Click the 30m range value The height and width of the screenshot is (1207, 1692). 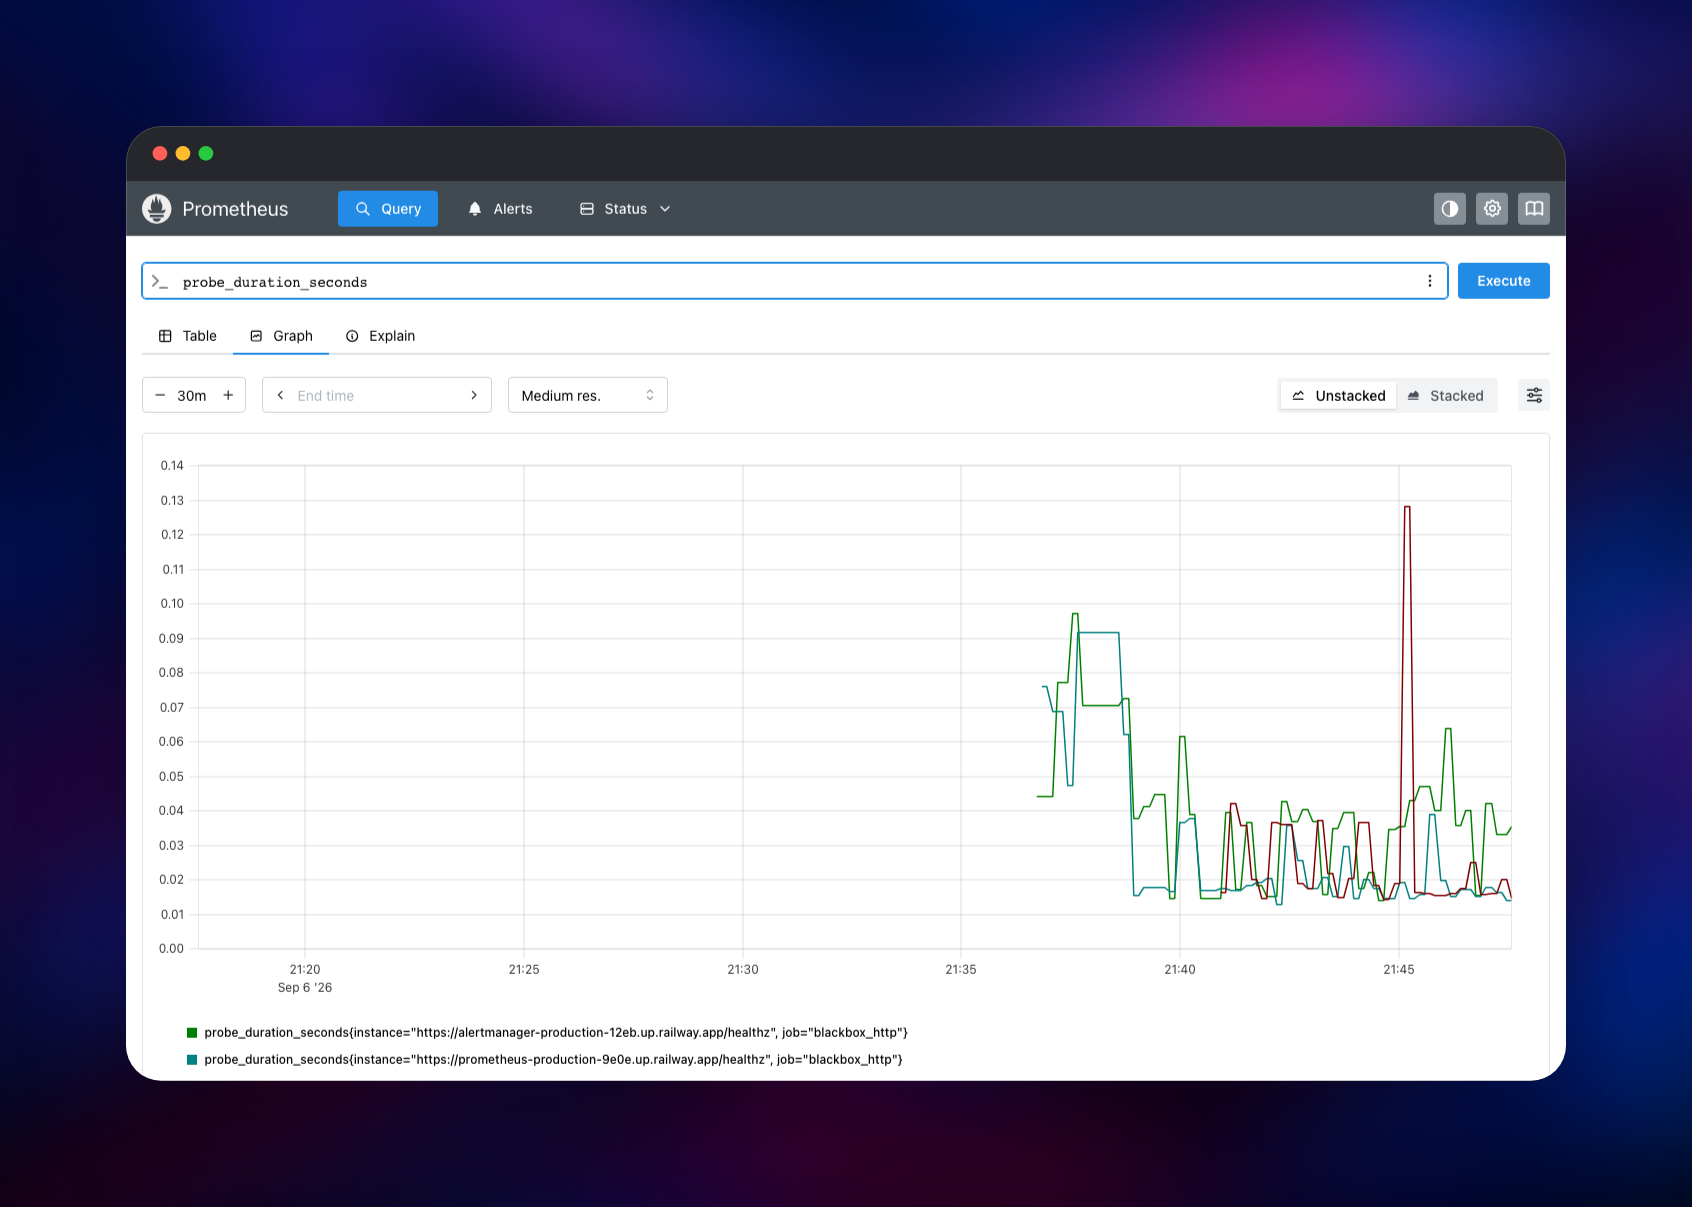pos(192,396)
